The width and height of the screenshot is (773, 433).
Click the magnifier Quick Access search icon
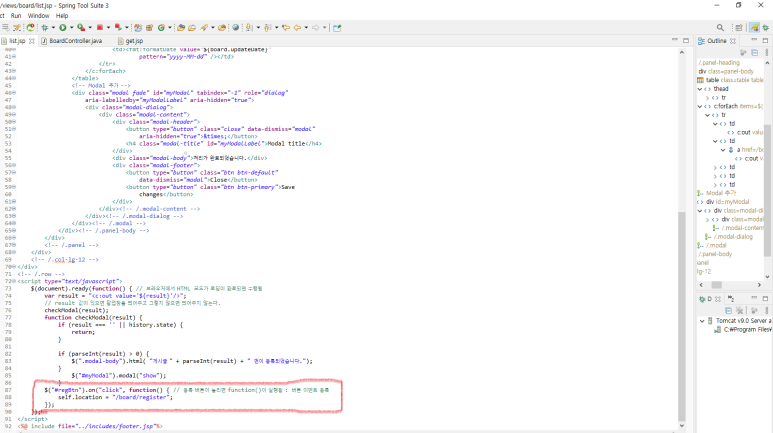tap(720, 28)
